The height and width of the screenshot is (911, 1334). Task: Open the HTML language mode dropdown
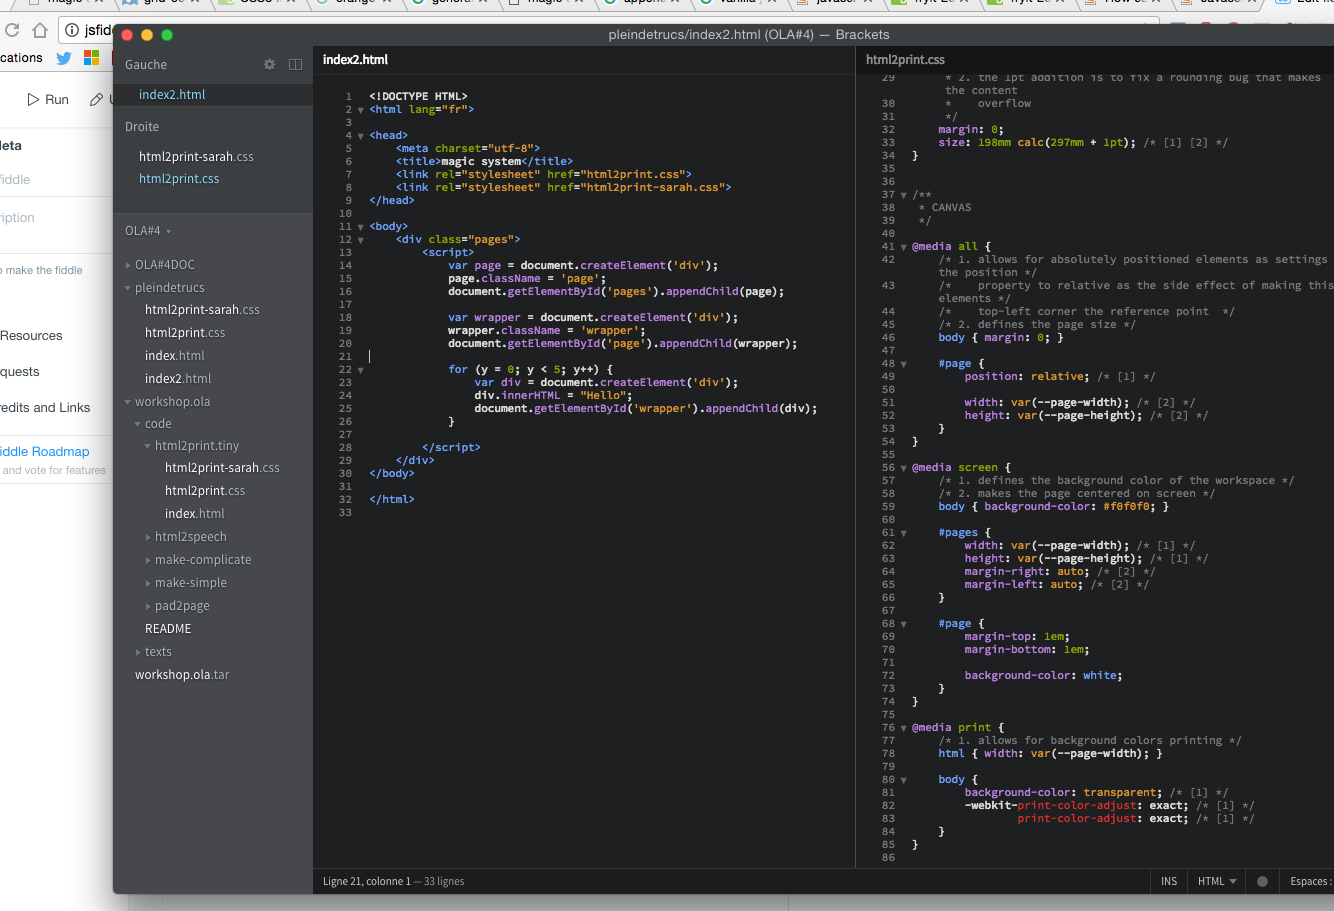click(1217, 881)
